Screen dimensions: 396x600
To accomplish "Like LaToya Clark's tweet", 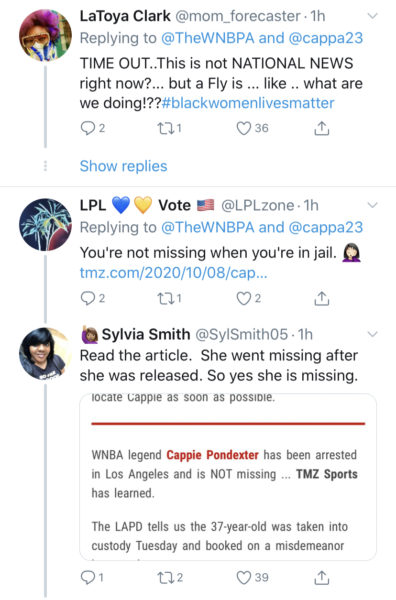I will [243, 128].
